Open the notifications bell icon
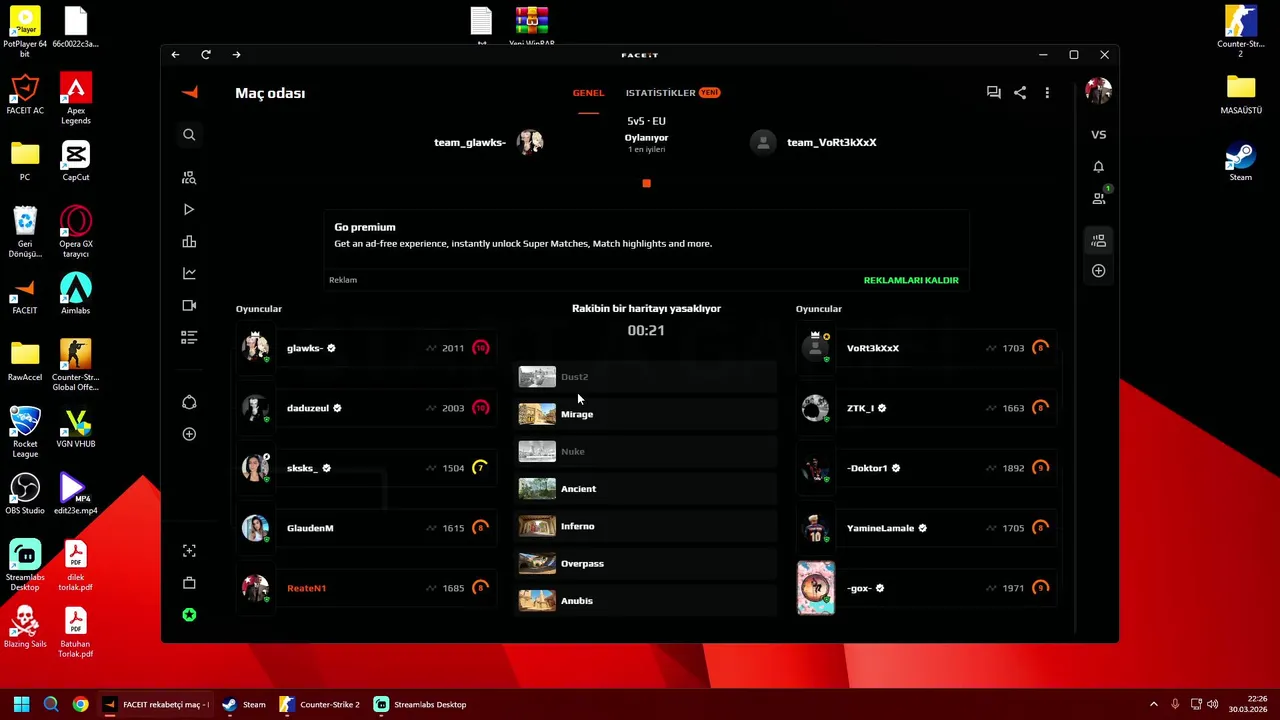1280x720 pixels. pos(1098,167)
